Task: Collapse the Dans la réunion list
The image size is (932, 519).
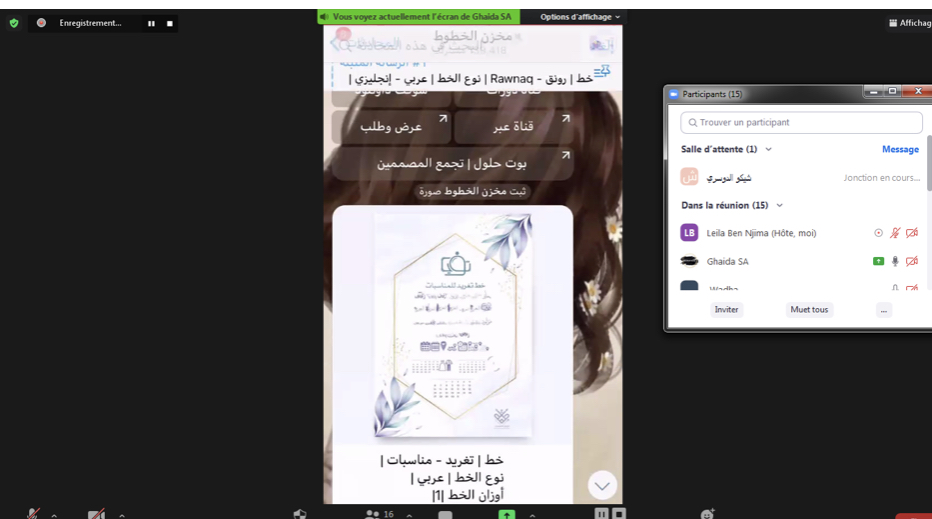Action: [x=780, y=205]
